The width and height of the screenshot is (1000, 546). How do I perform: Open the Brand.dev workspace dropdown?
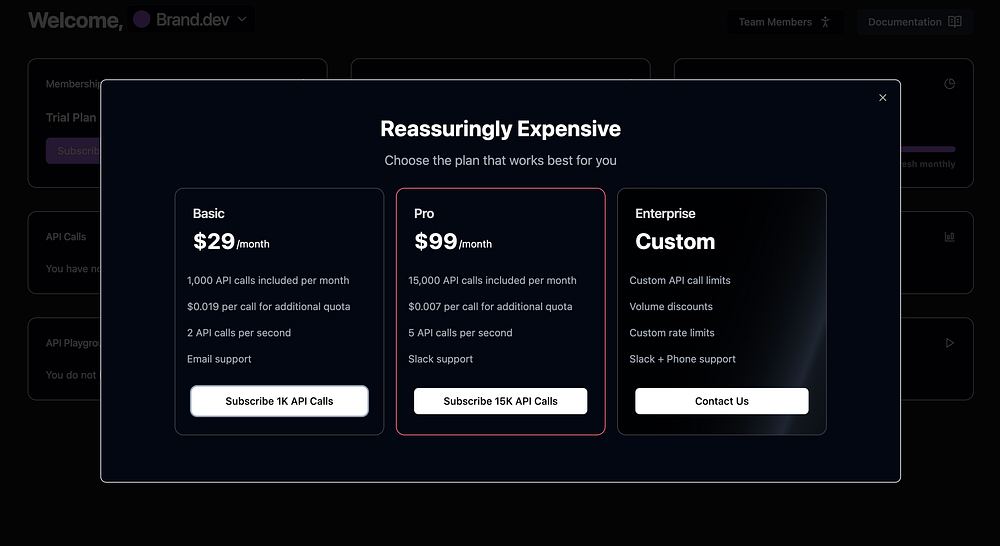click(x=241, y=20)
